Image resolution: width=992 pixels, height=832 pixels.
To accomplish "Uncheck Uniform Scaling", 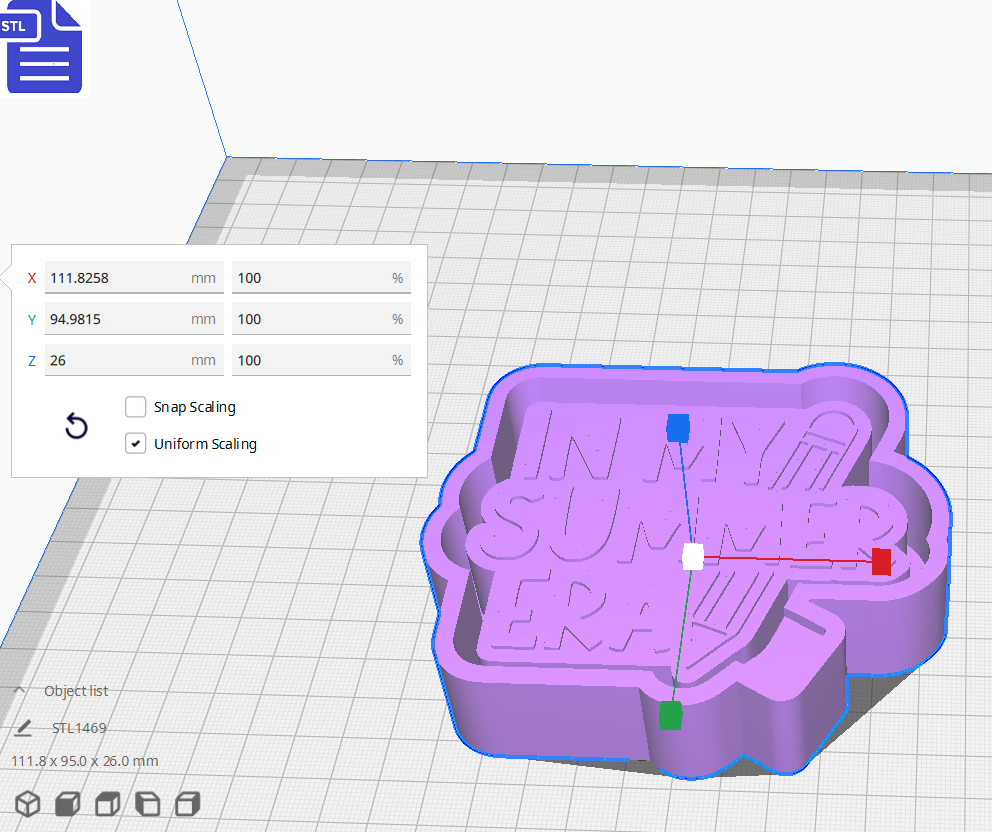I will tap(135, 443).
